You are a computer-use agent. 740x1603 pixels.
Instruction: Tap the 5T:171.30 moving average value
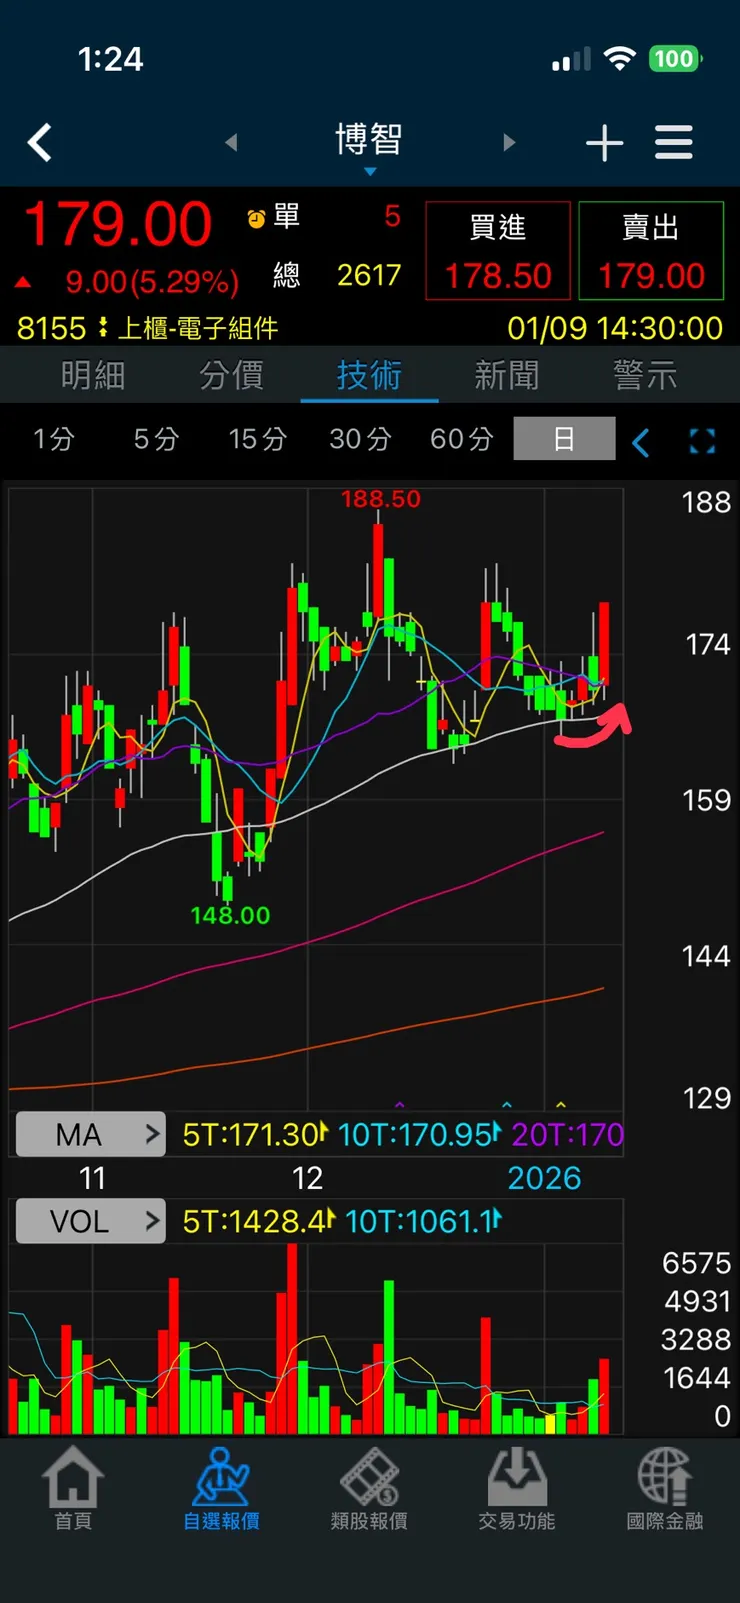click(x=255, y=1134)
